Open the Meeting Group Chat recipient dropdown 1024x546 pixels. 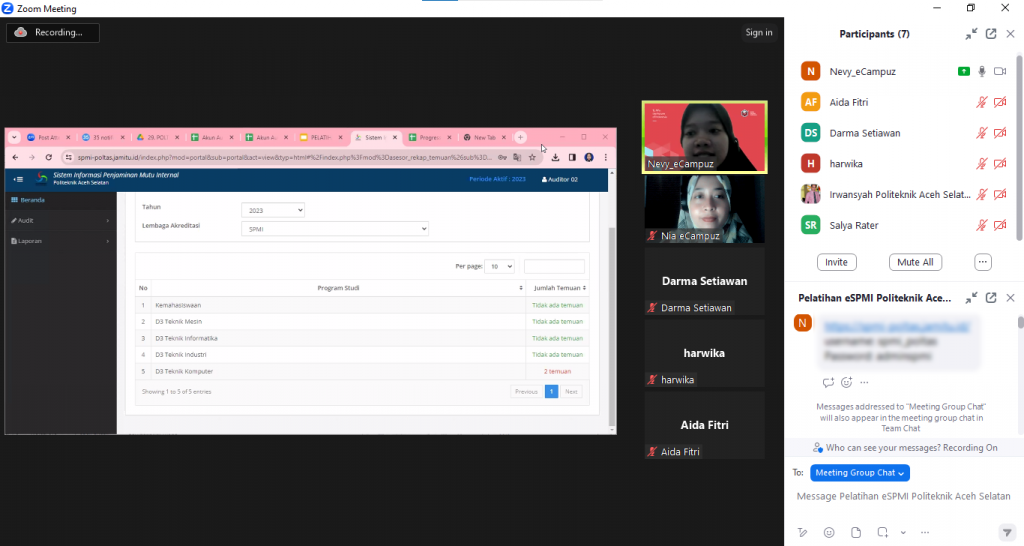tap(860, 473)
